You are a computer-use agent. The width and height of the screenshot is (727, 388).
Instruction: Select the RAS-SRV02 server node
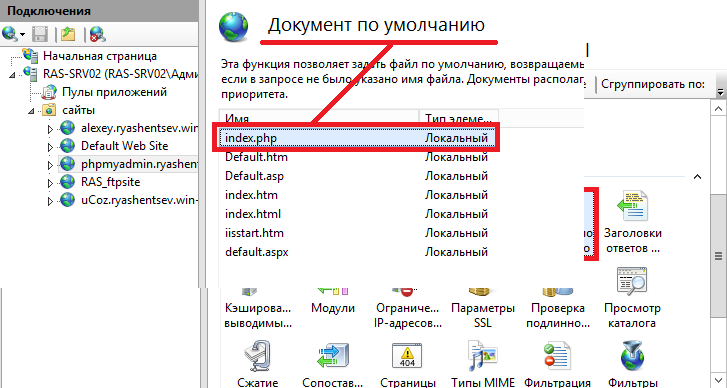tap(121, 74)
